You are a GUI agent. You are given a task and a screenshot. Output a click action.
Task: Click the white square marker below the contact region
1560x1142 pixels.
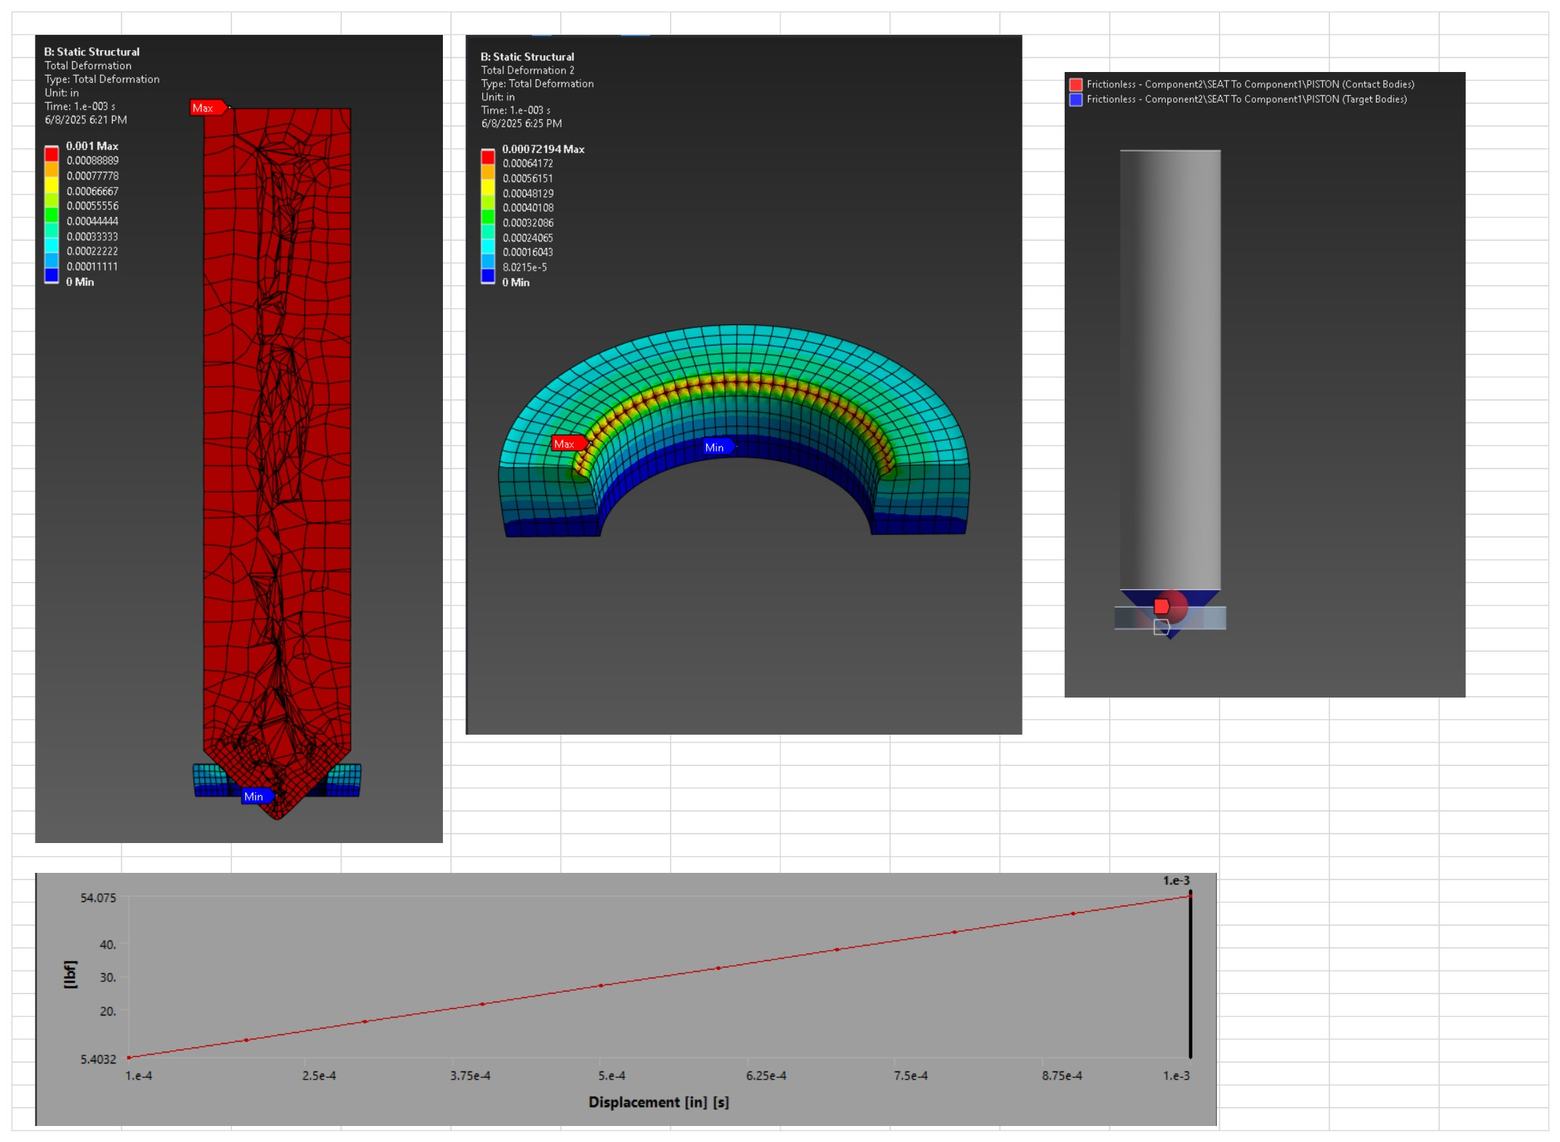pyautogui.click(x=1161, y=627)
